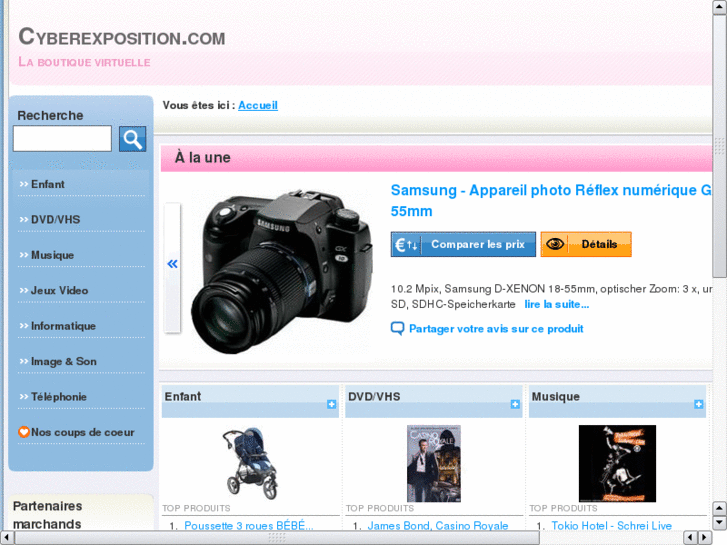Image resolution: width=727 pixels, height=545 pixels.
Task: Click the Accueil breadcrumb link
Action: pyautogui.click(x=258, y=105)
